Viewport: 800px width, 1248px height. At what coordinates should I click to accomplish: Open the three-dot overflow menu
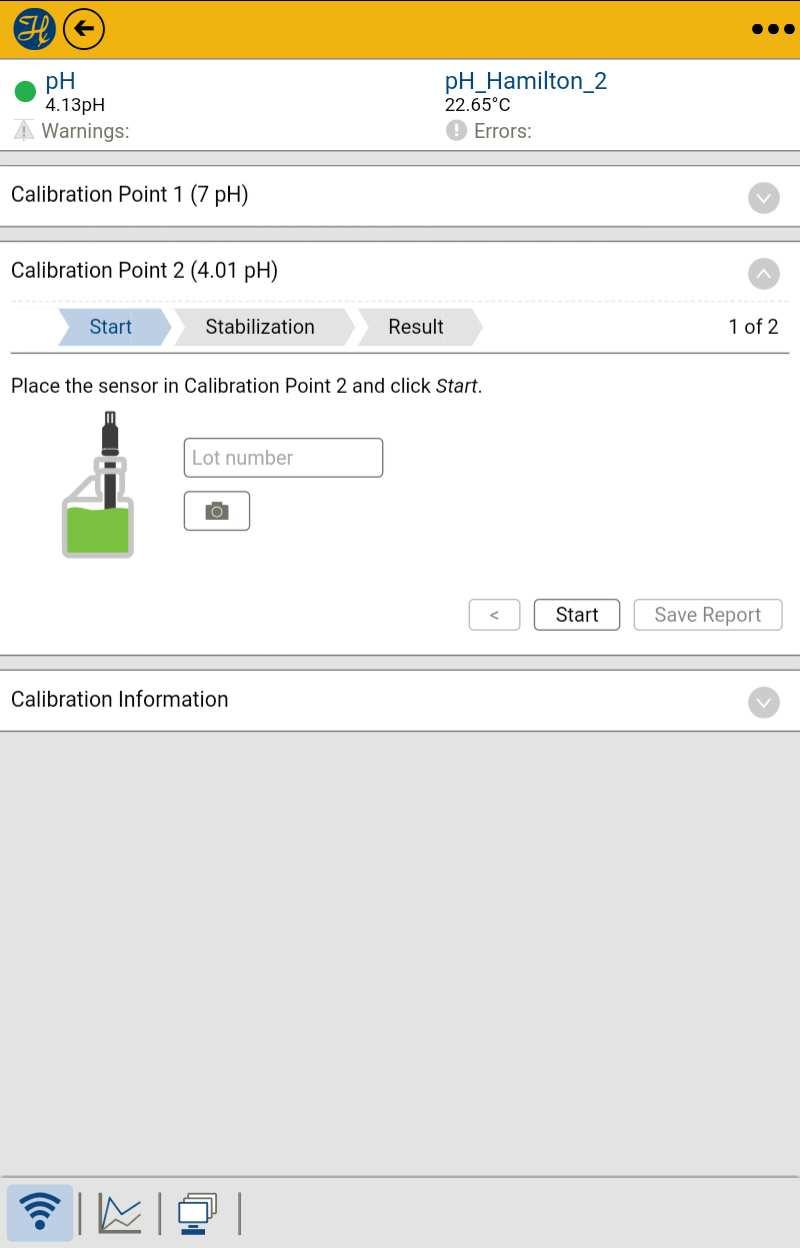773,29
